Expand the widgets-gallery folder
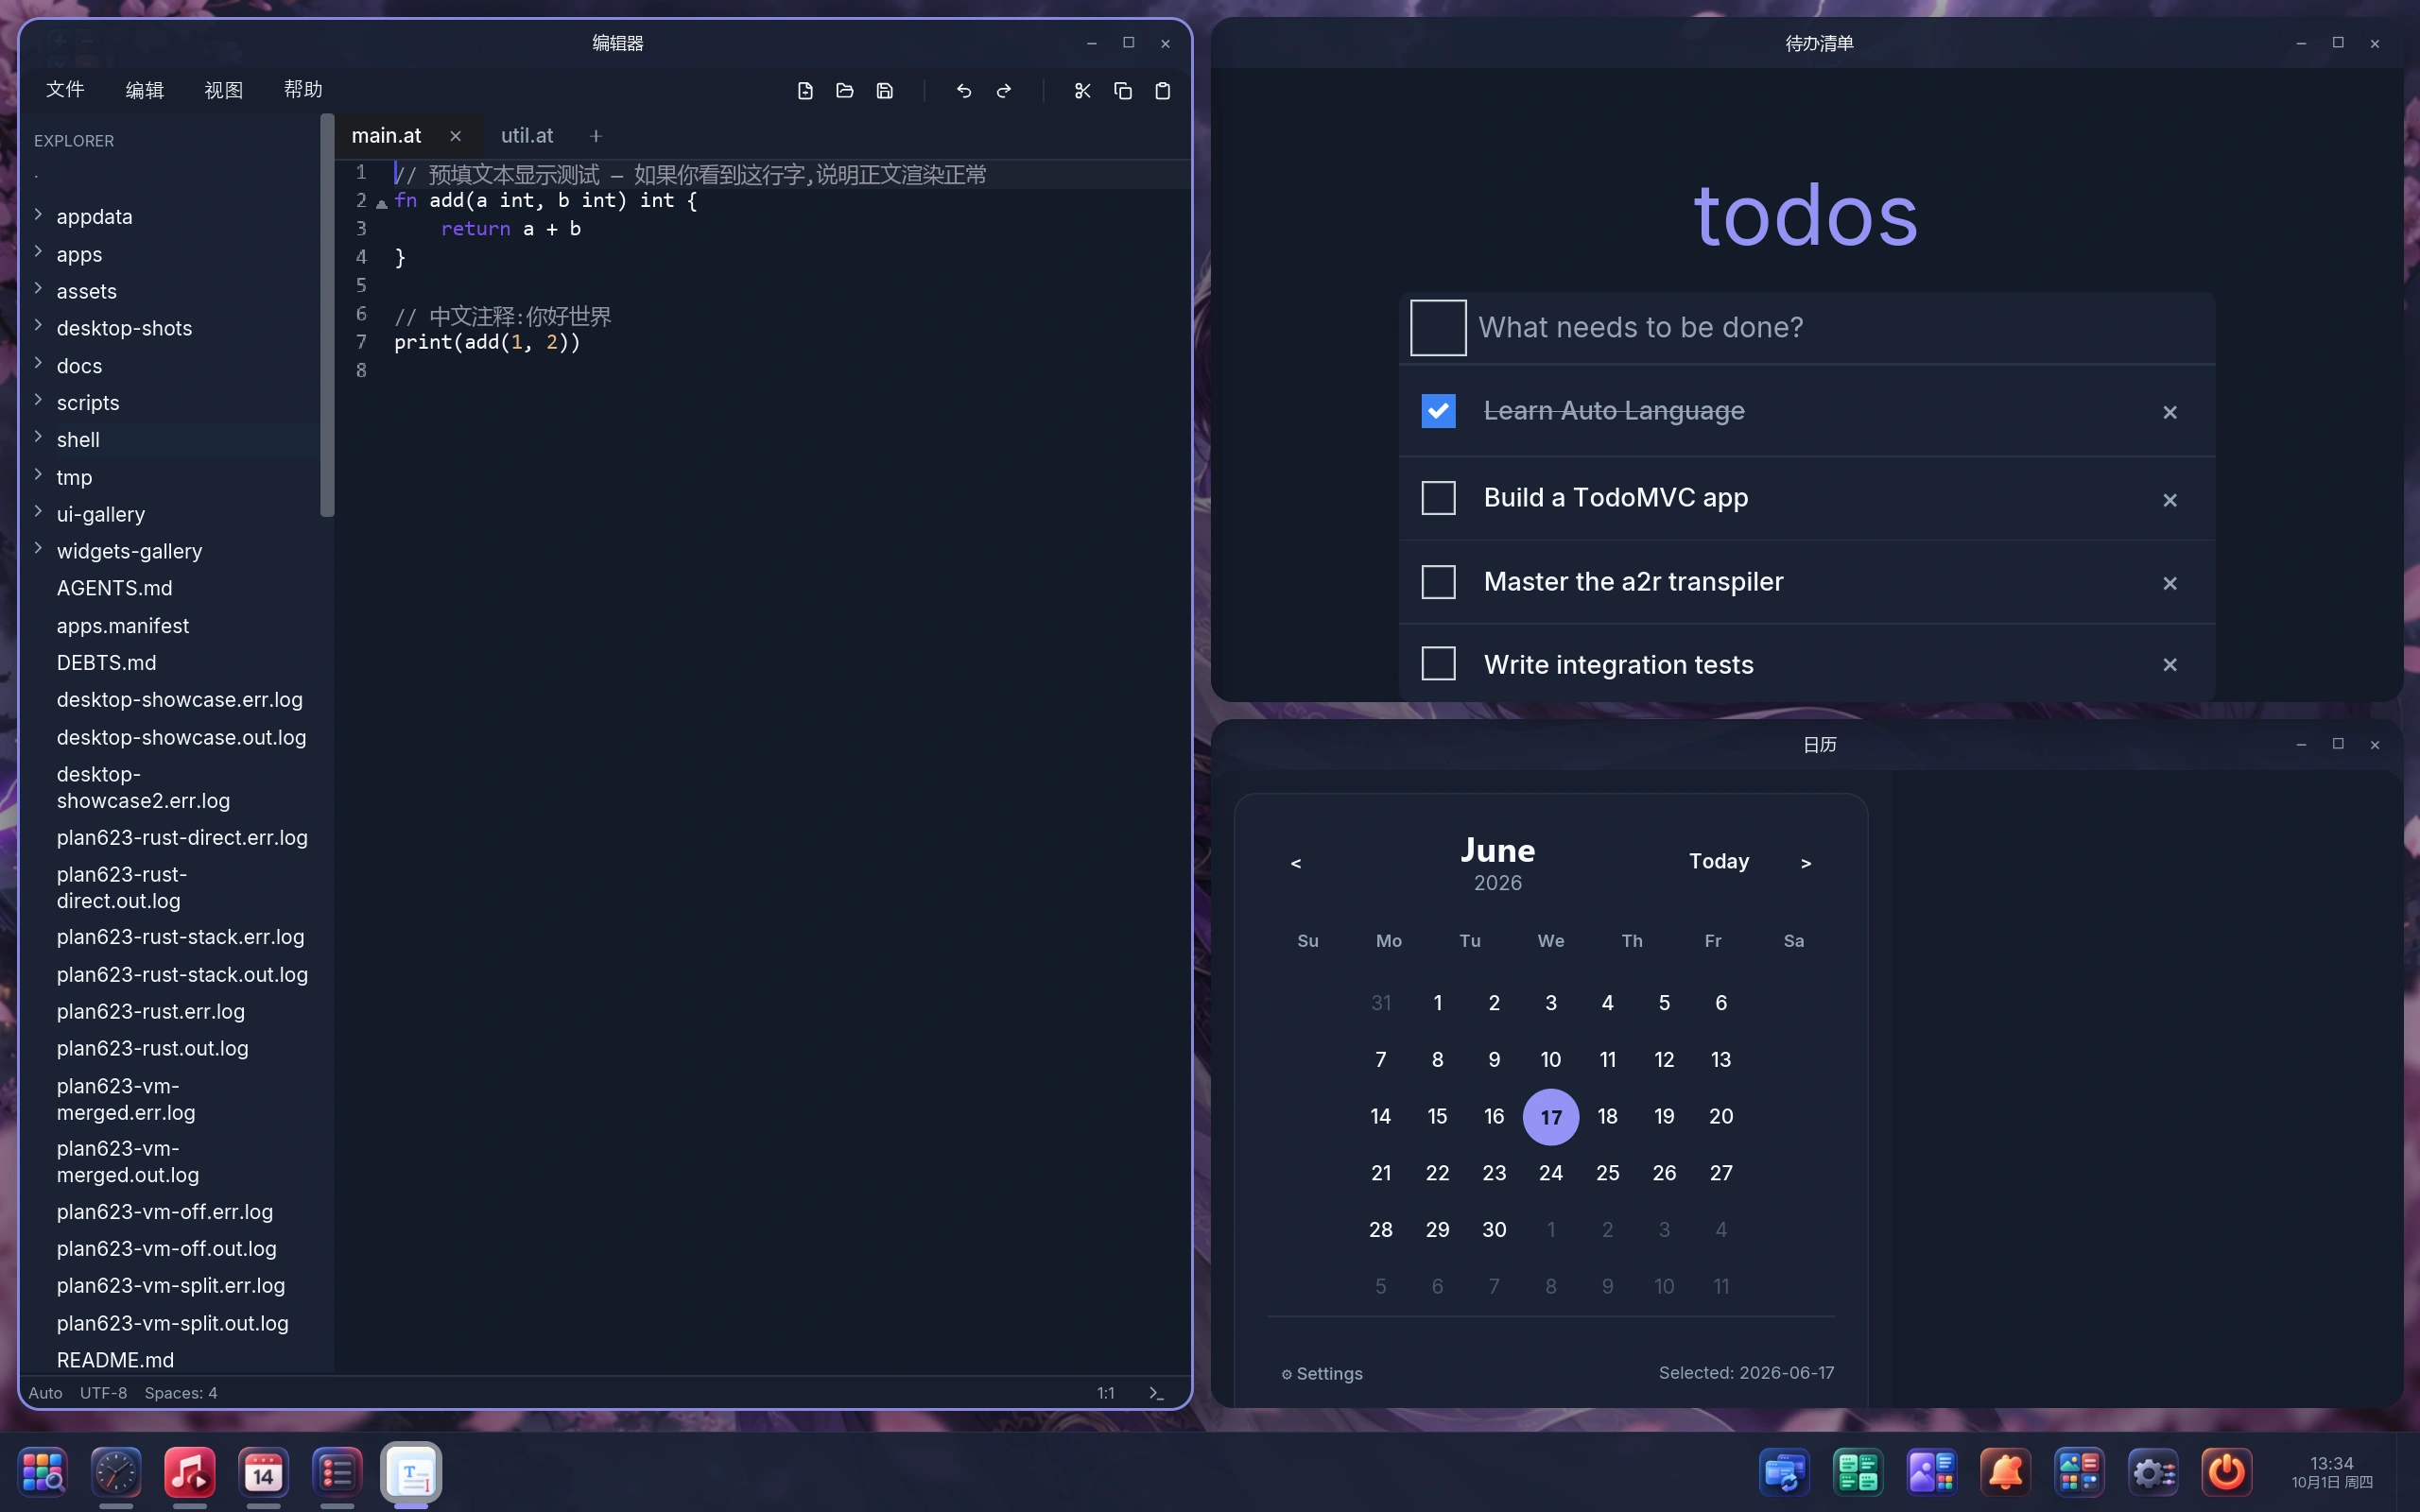Viewport: 2420px width, 1512px height. 38,549
